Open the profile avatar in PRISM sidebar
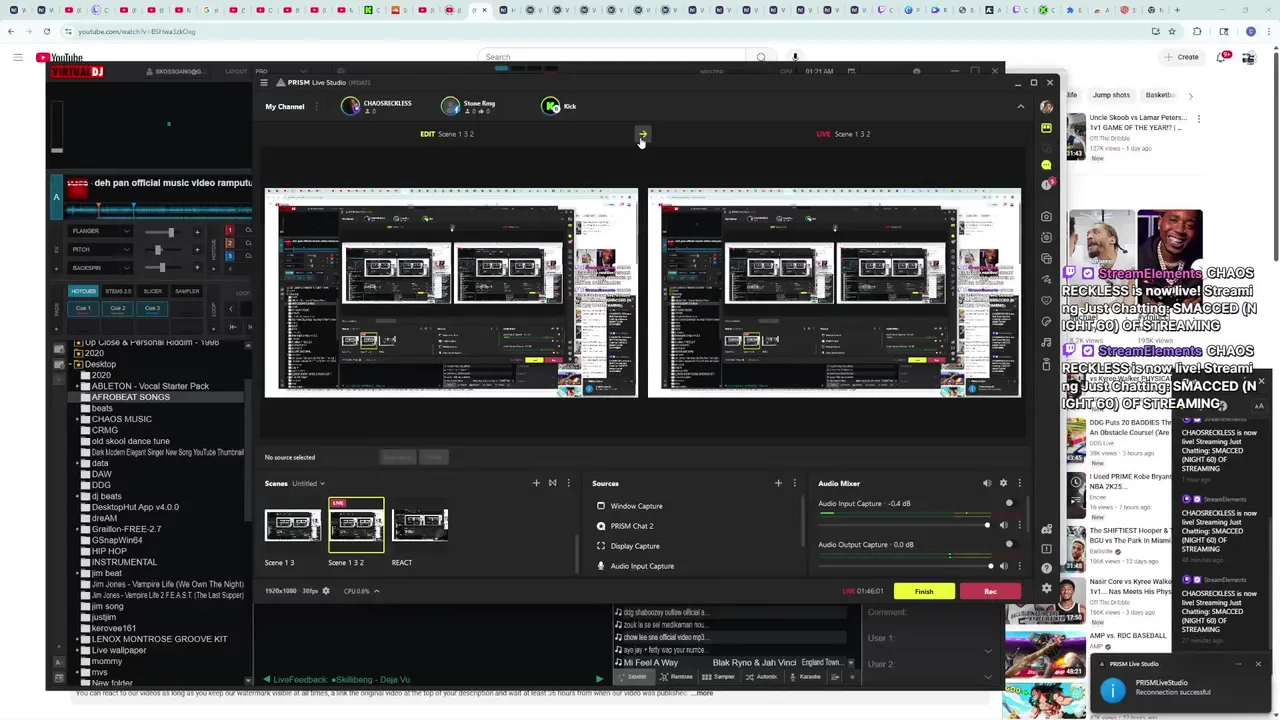Screen dimensions: 1280x720 (x=1046, y=107)
